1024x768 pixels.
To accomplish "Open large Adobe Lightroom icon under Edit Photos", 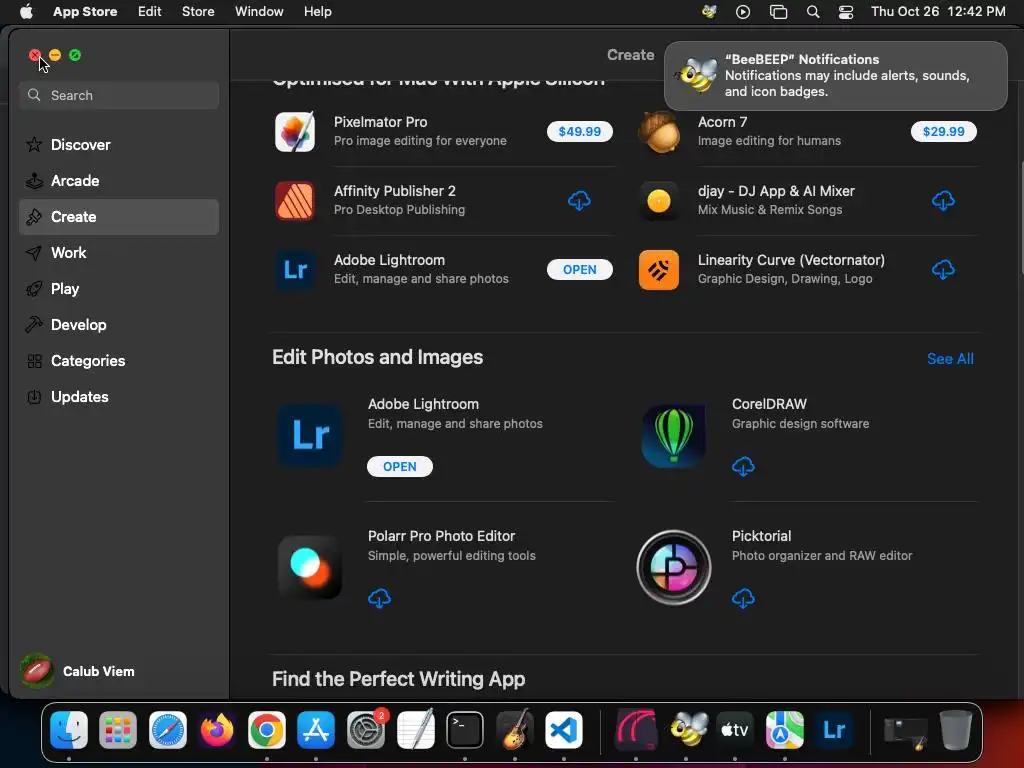I will coord(310,435).
